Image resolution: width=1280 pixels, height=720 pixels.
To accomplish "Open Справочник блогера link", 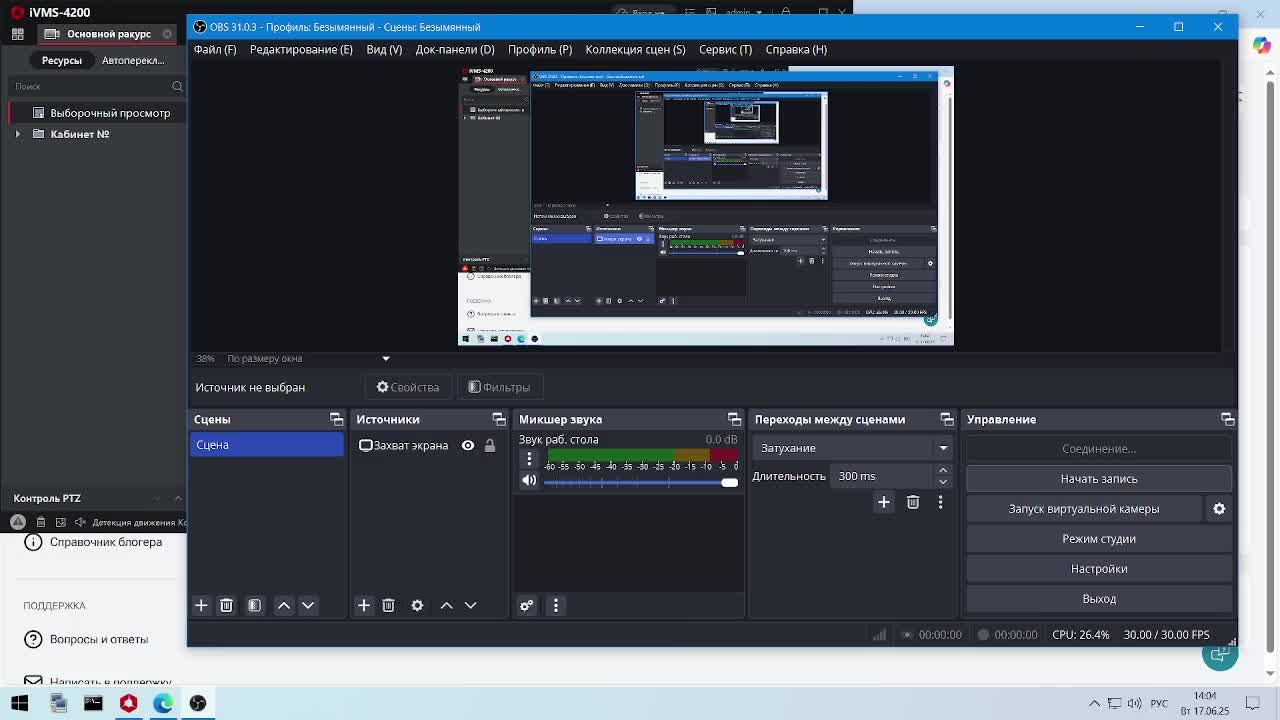I will tap(106, 542).
